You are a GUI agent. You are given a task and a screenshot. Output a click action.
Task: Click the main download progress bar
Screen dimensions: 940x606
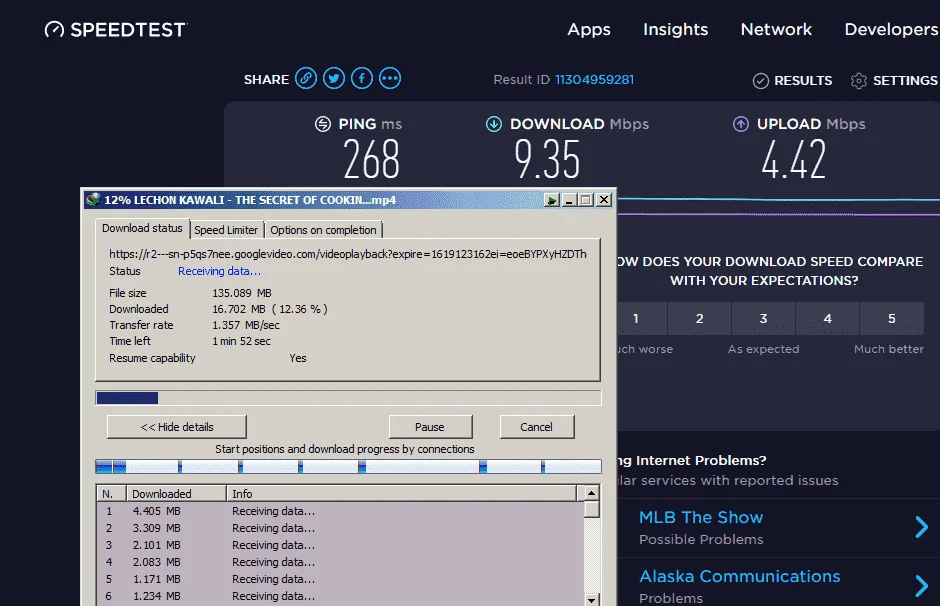pyautogui.click(x=348, y=398)
